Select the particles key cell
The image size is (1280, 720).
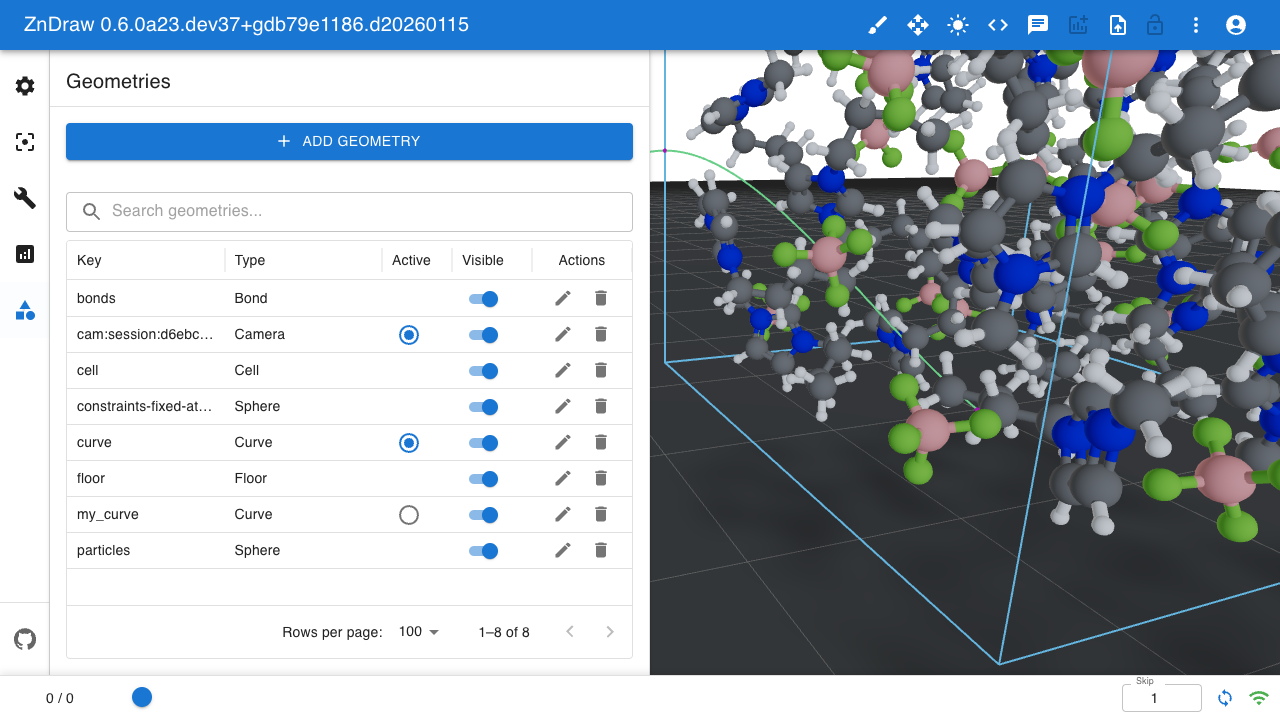click(x=146, y=550)
